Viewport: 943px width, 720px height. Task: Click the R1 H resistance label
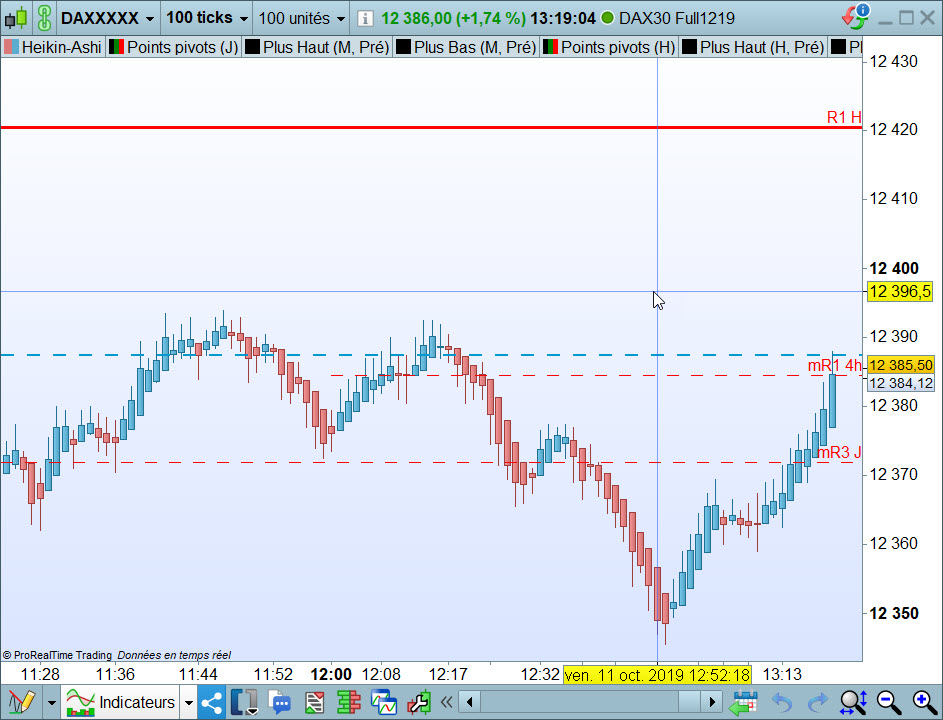click(x=844, y=117)
